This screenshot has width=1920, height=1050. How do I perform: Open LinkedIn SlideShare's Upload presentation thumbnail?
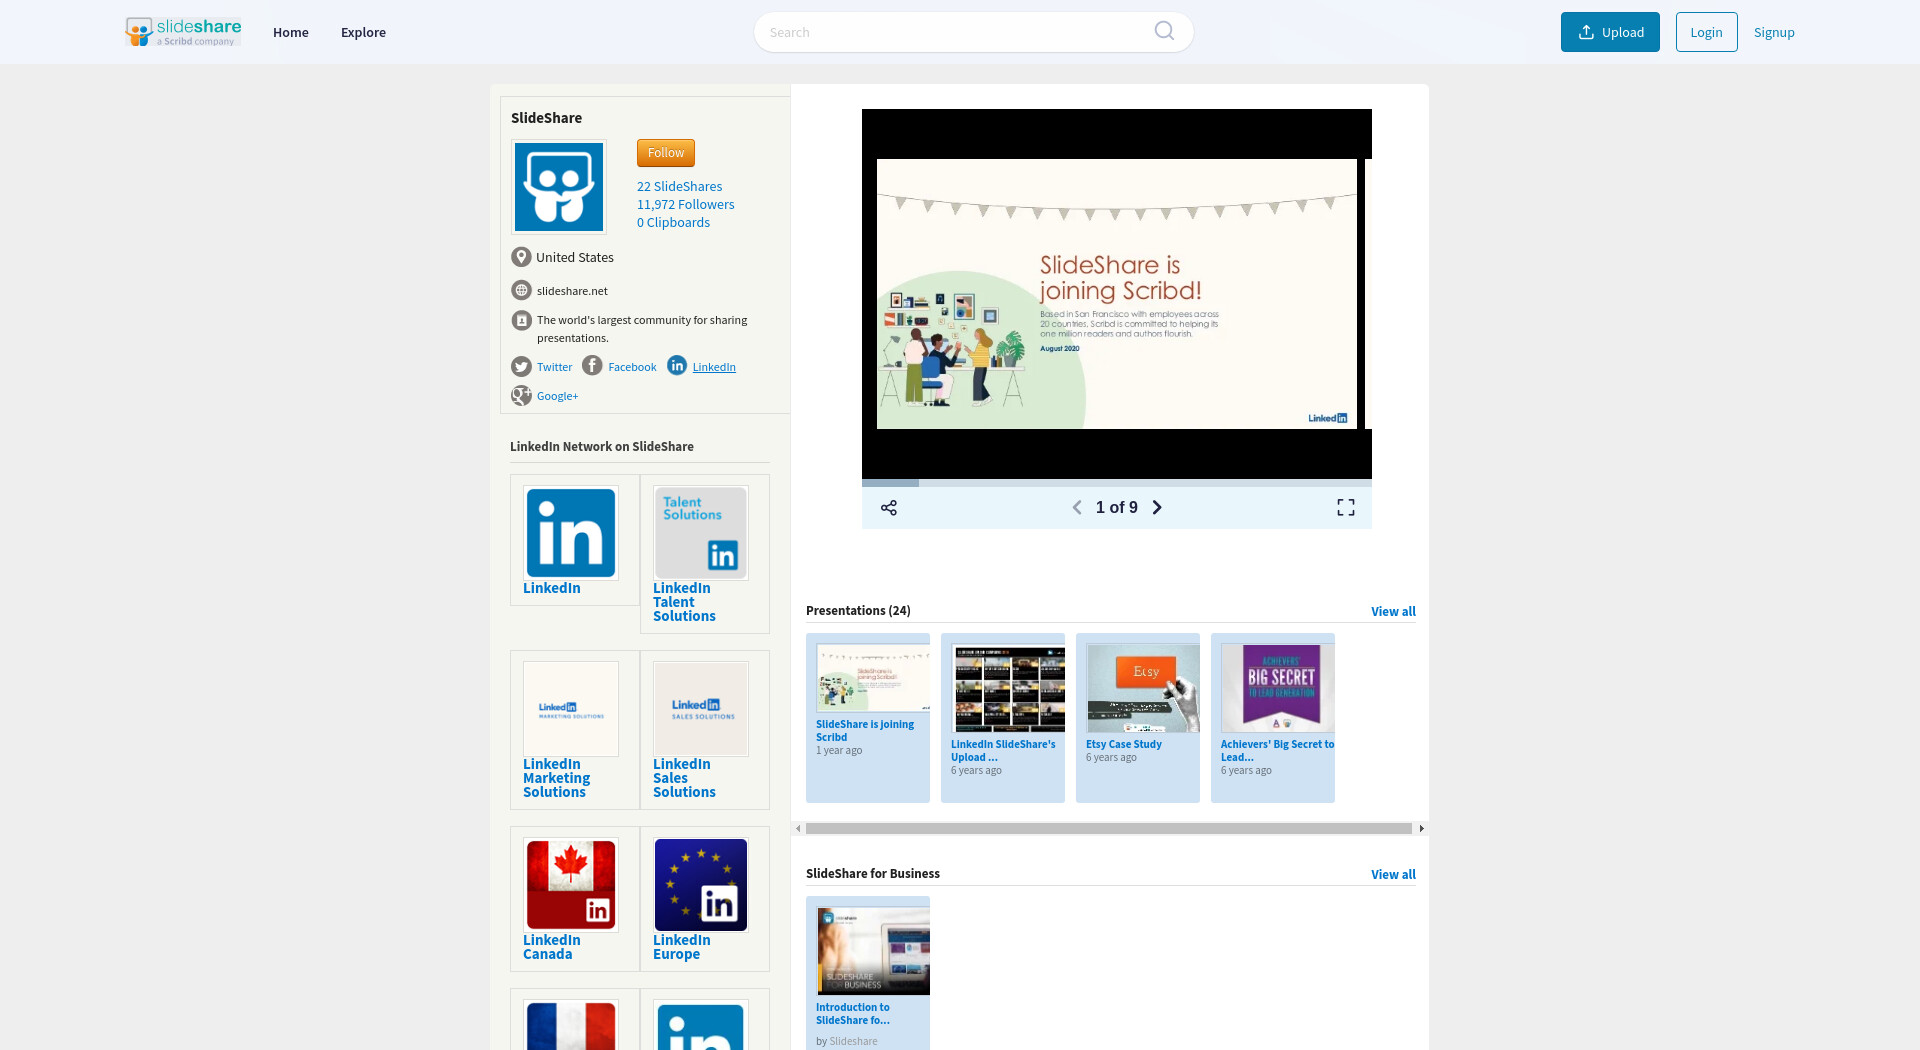1008,688
